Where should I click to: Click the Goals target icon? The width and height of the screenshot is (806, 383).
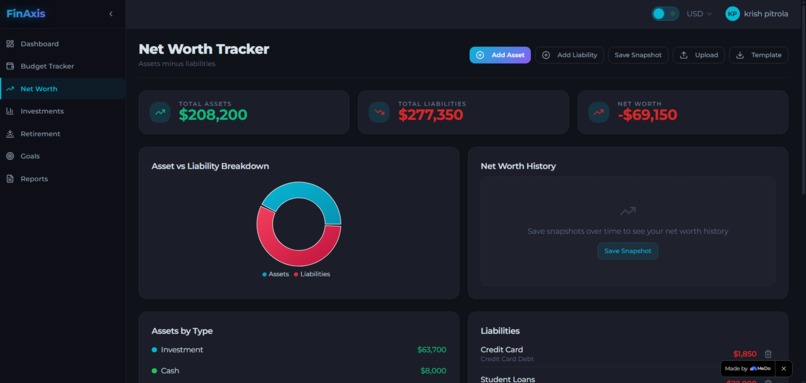coord(10,156)
